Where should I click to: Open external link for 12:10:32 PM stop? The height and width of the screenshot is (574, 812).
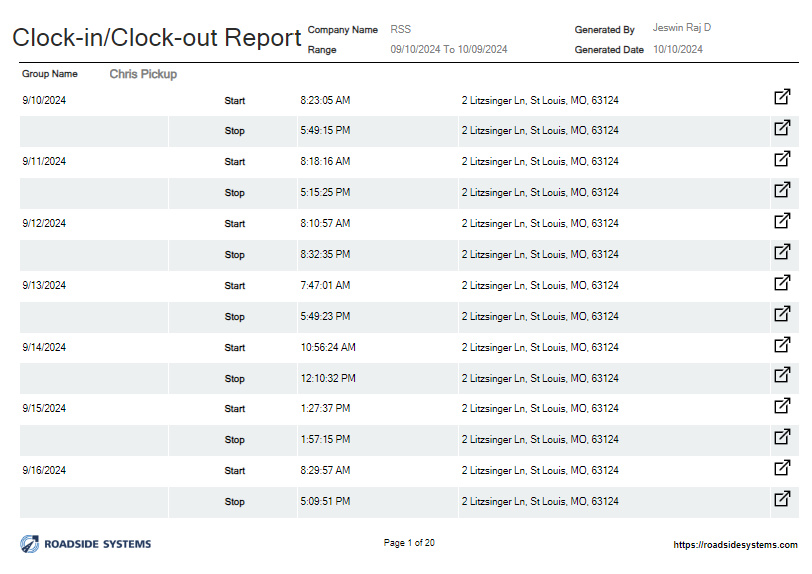click(x=782, y=375)
